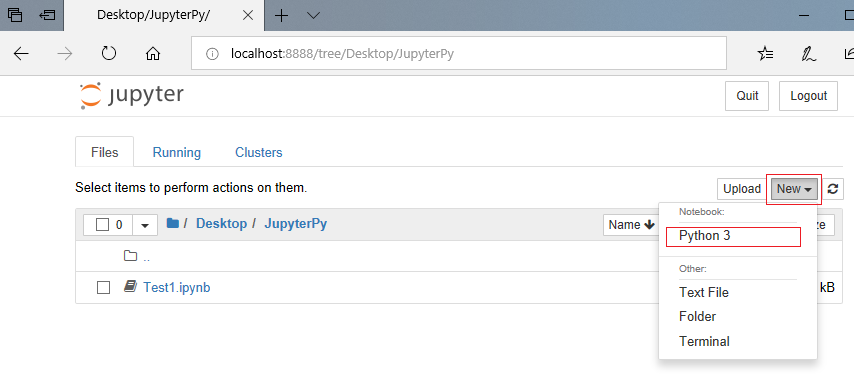Image resolution: width=854 pixels, height=374 pixels.
Task: Open the New dropdown button
Action: (x=794, y=189)
